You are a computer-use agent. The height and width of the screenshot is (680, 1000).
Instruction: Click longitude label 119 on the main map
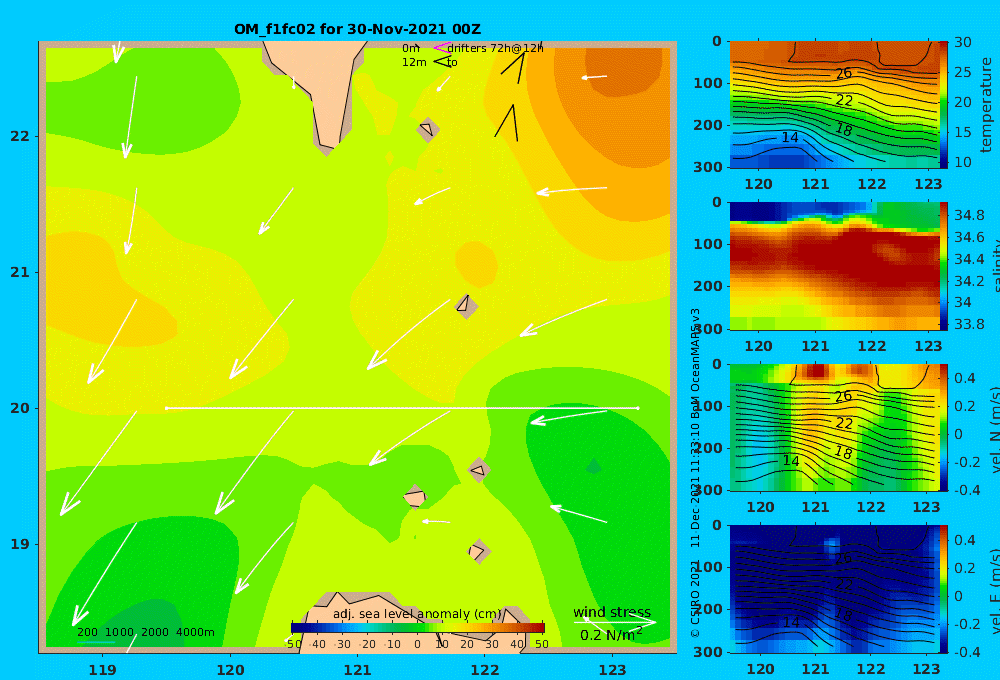pos(102,670)
